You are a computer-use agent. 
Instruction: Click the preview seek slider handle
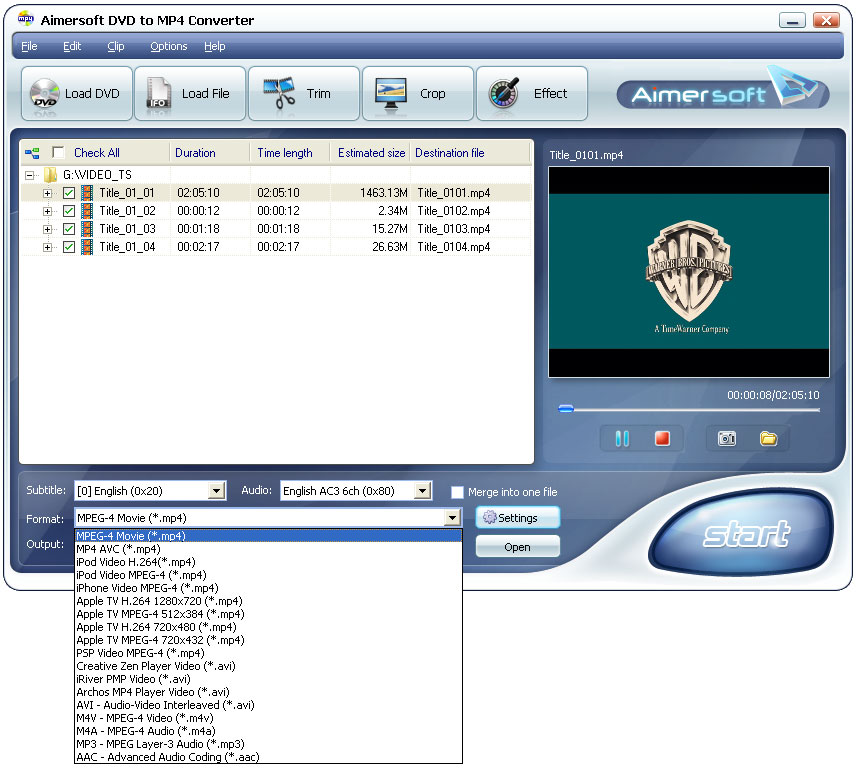pos(565,409)
